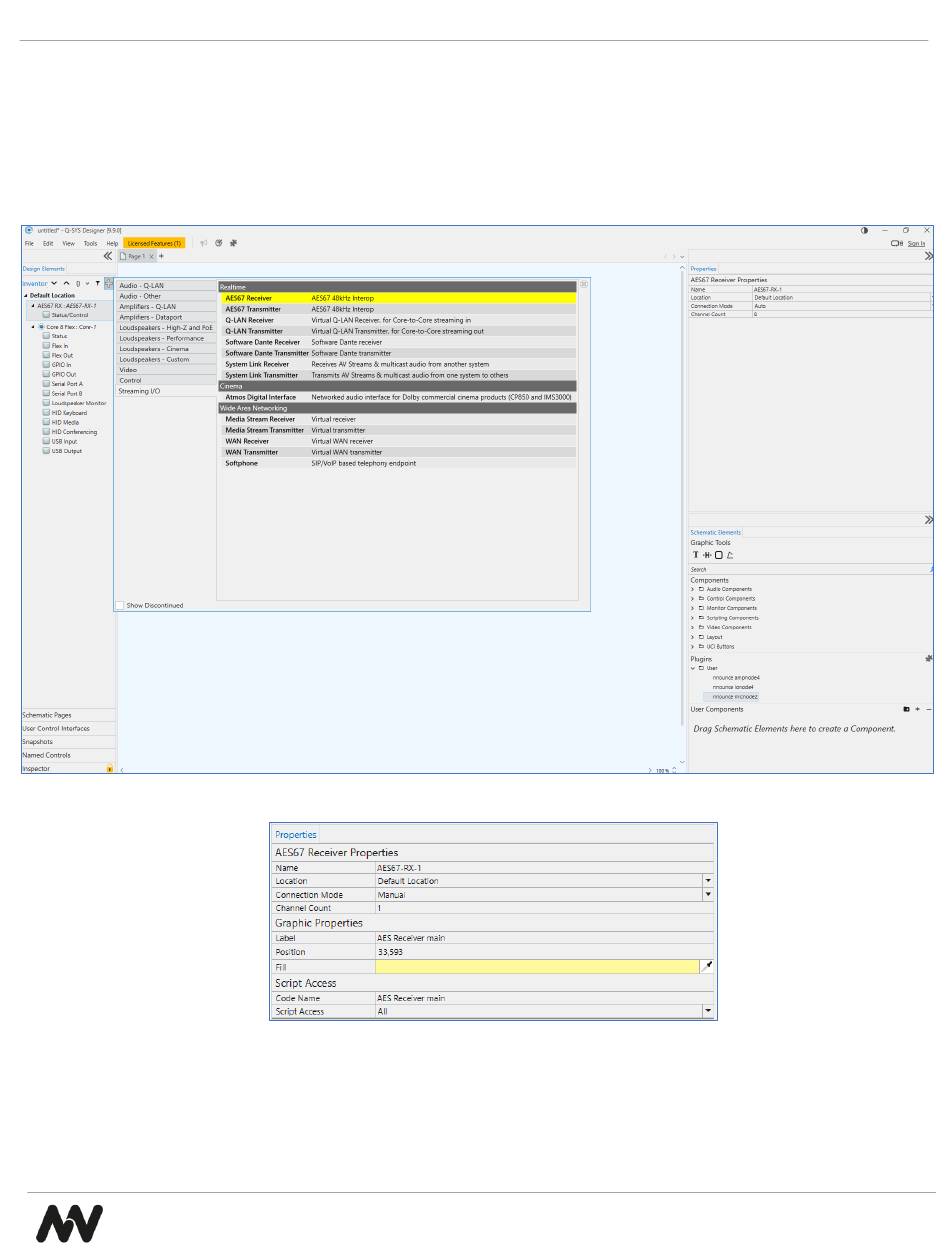The height and width of the screenshot is (1254, 950).
Task: Expand the Scripting Components folder
Action: (692, 618)
